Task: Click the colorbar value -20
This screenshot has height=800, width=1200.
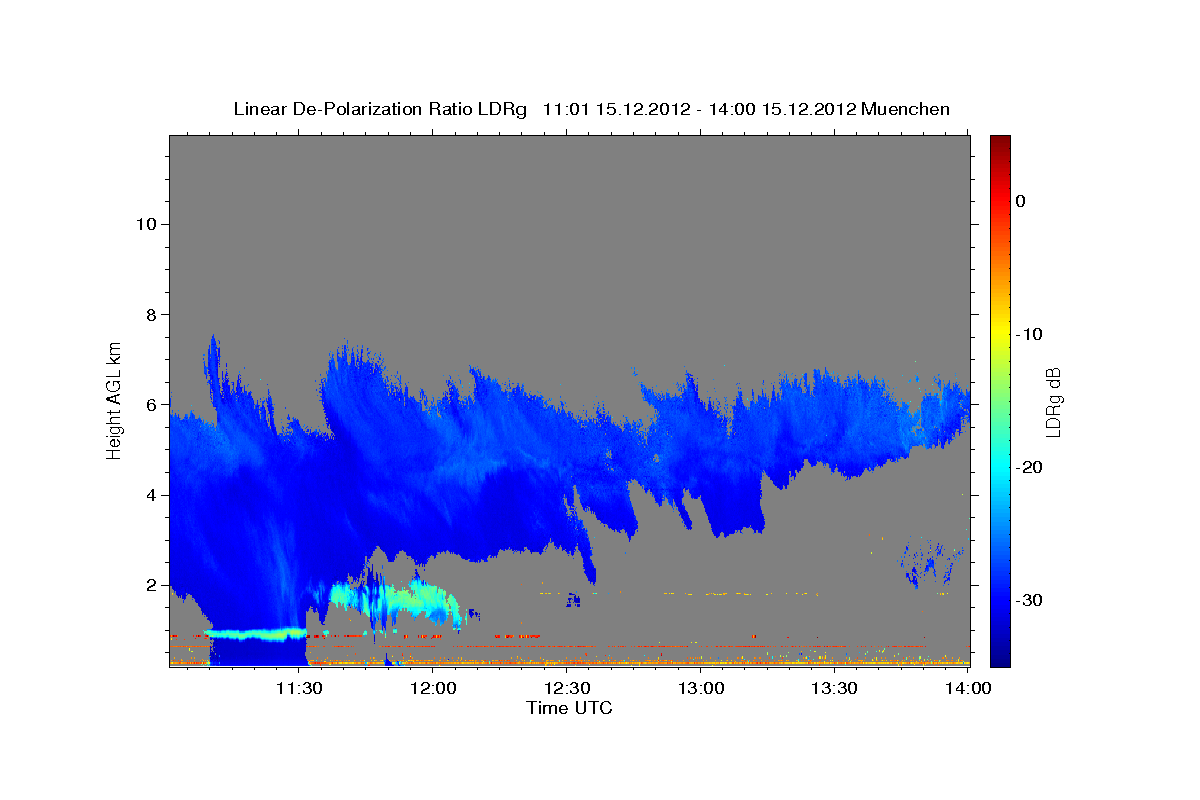Action: pos(1028,467)
